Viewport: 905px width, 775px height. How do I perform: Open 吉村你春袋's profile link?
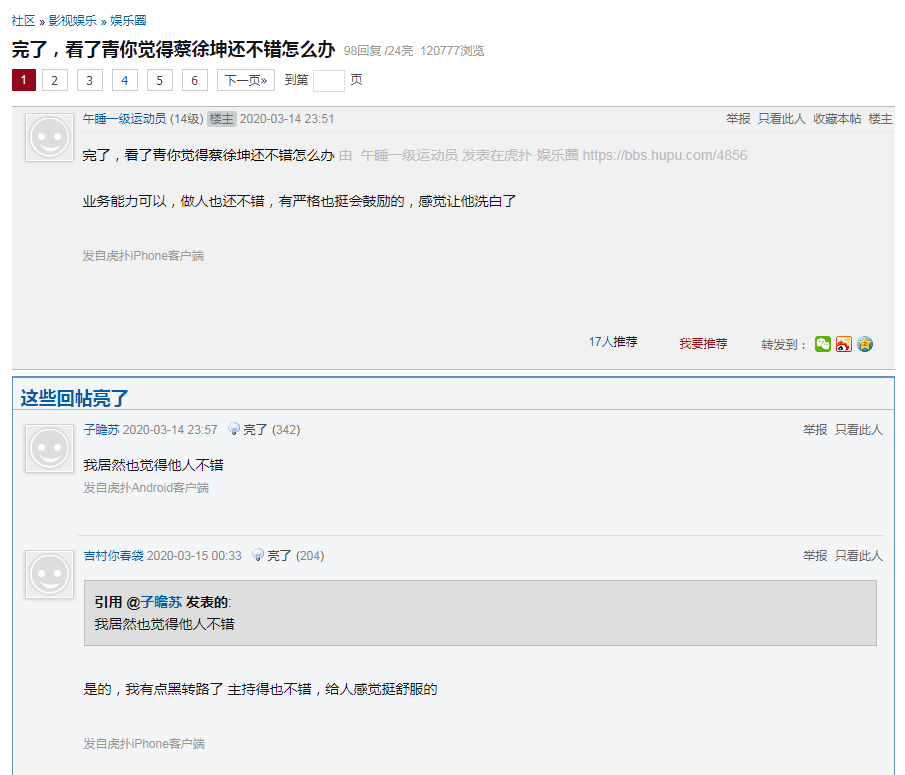114,556
